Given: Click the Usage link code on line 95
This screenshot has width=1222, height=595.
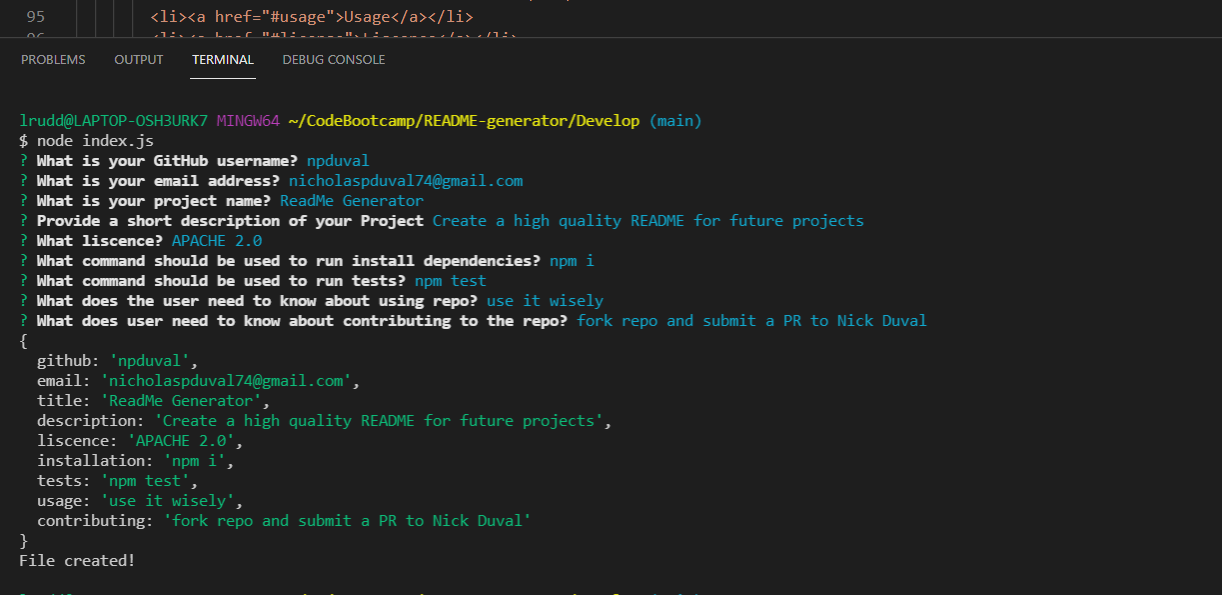Looking at the screenshot, I should (x=312, y=17).
